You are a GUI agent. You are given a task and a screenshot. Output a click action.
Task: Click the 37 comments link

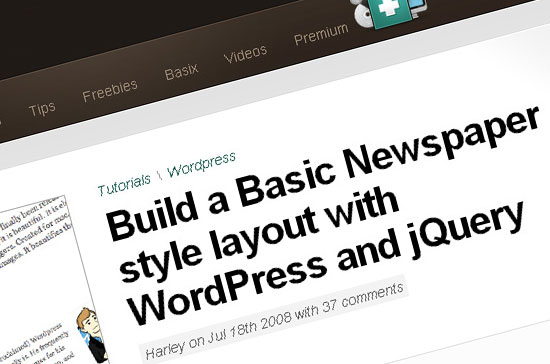click(362, 298)
